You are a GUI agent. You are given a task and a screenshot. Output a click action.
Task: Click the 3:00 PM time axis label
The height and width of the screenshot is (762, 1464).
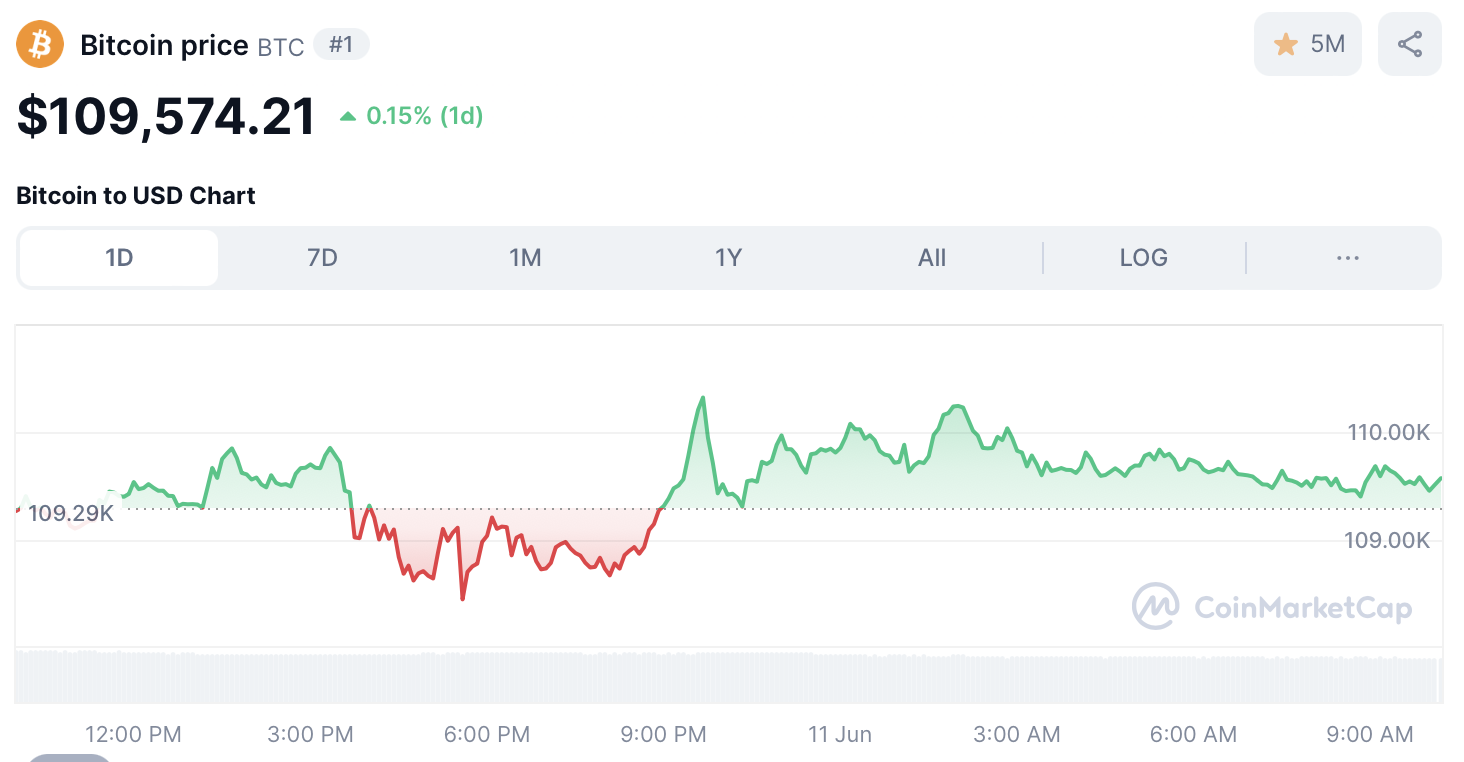311,734
